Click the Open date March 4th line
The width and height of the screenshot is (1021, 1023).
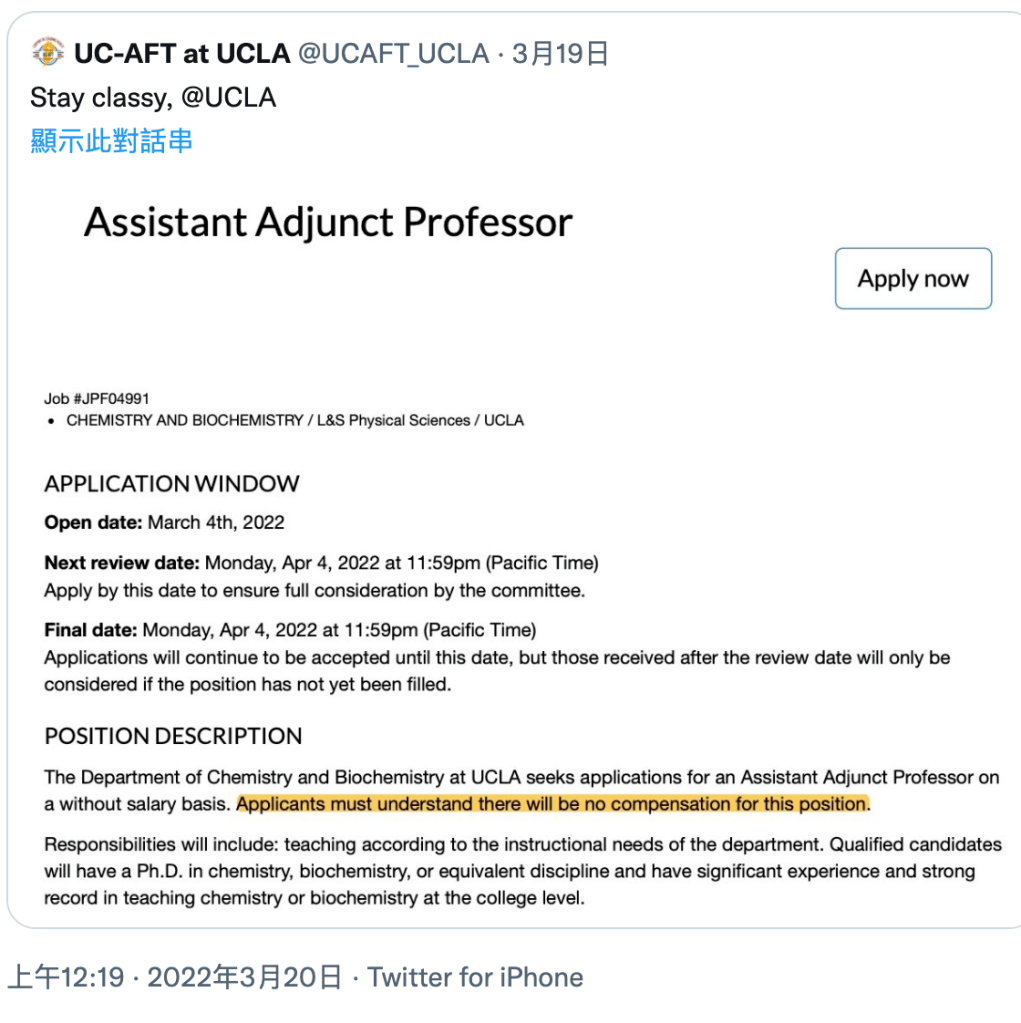[x=164, y=523]
